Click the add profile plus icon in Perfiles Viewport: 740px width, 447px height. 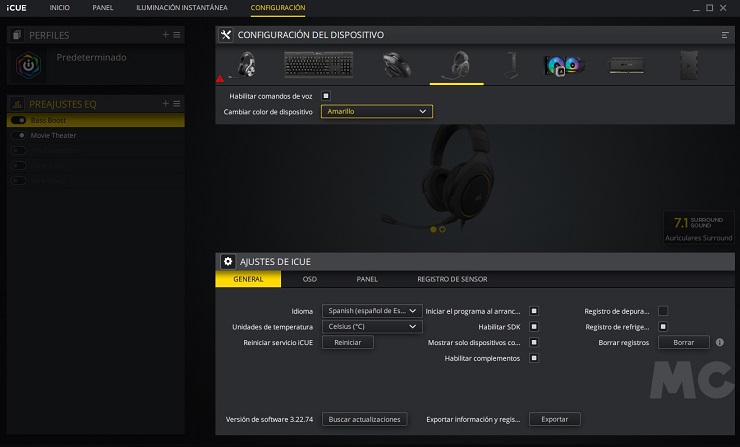pos(166,35)
